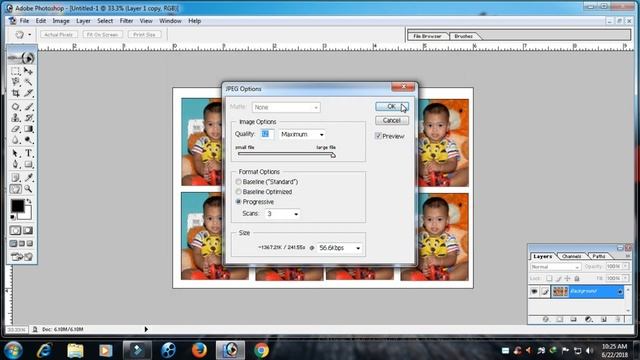Viewport: 640px width, 360px height.
Task: Select the Brush tool
Action: click(x=28, y=107)
